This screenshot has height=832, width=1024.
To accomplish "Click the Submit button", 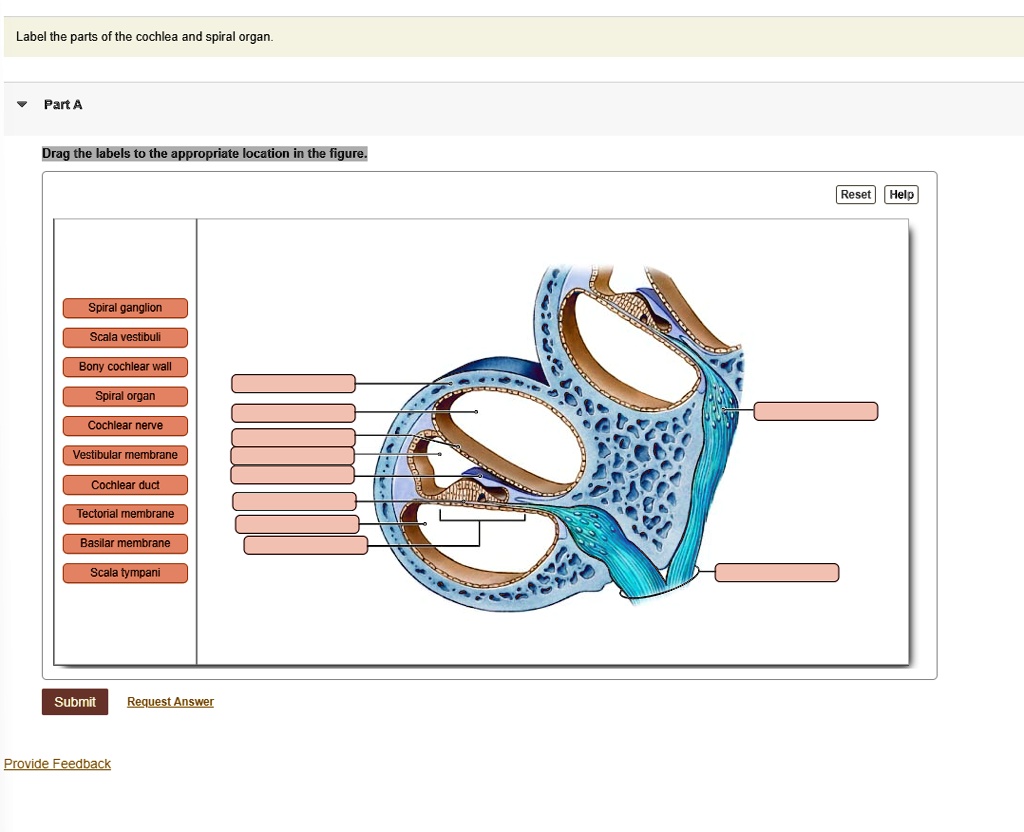I will click(x=74, y=701).
